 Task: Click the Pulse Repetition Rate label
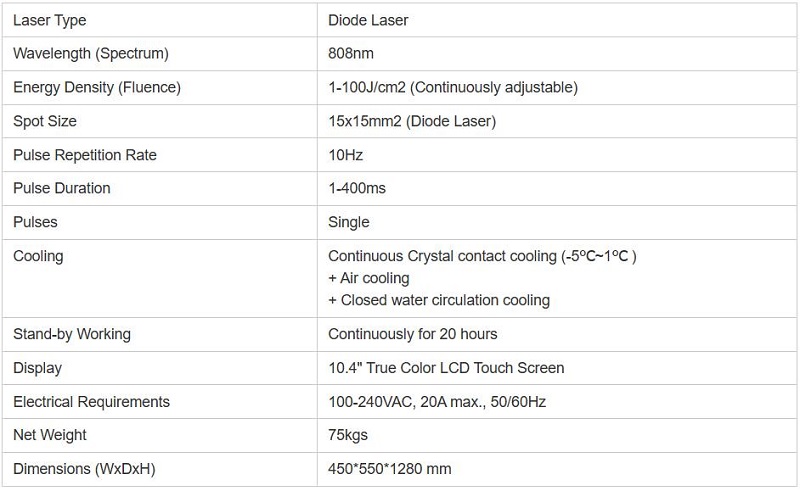pos(85,155)
